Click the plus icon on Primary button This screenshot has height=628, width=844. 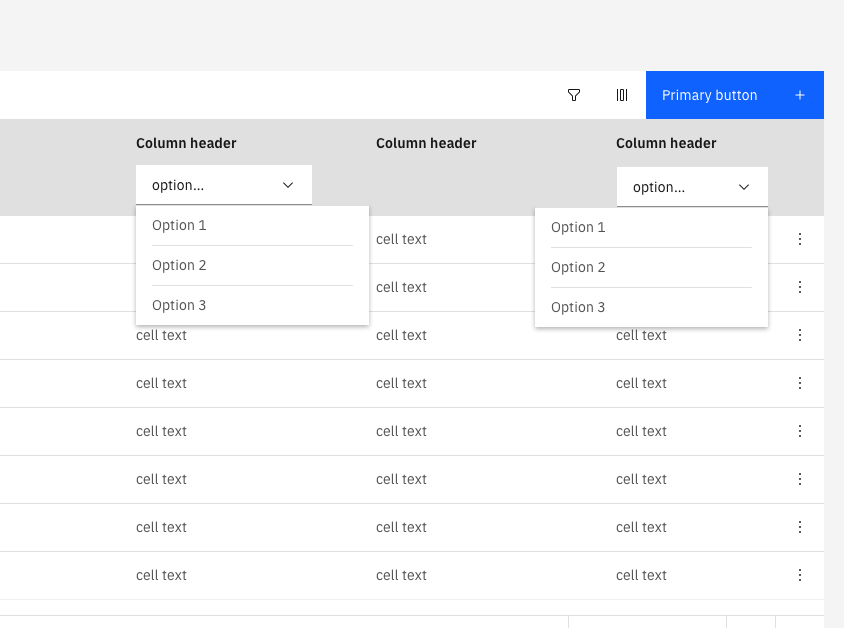(800, 95)
